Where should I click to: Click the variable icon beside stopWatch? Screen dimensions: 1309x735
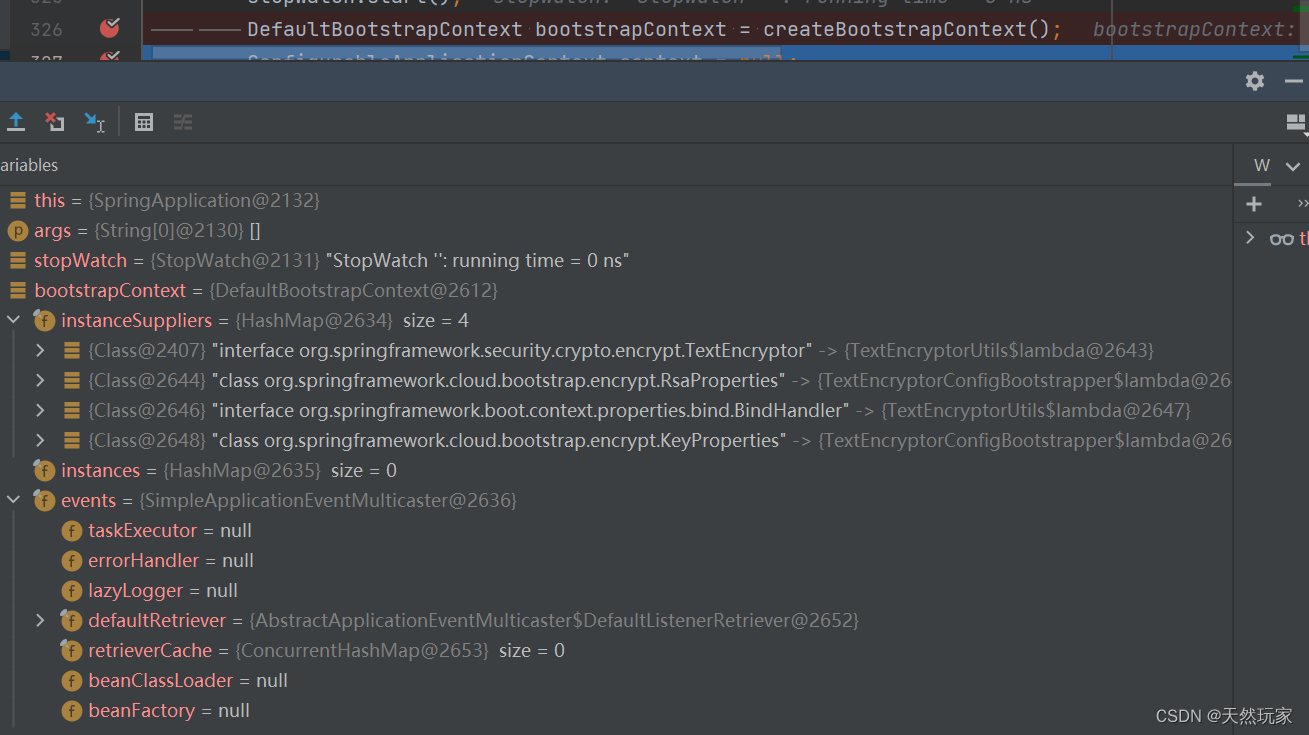click(x=17, y=260)
